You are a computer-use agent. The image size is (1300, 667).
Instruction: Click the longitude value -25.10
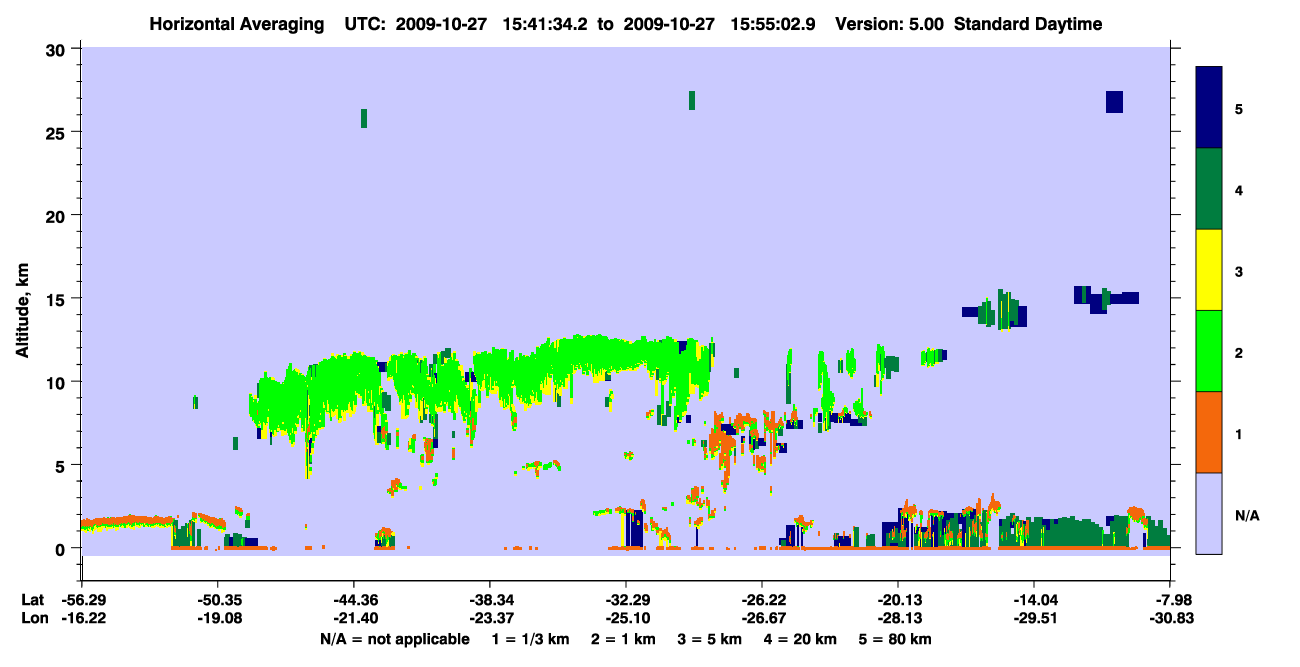(x=625, y=619)
